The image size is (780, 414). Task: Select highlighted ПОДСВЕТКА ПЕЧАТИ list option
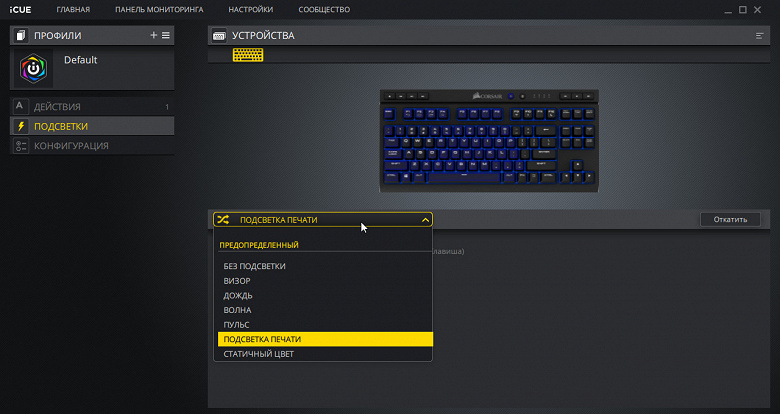coord(325,339)
